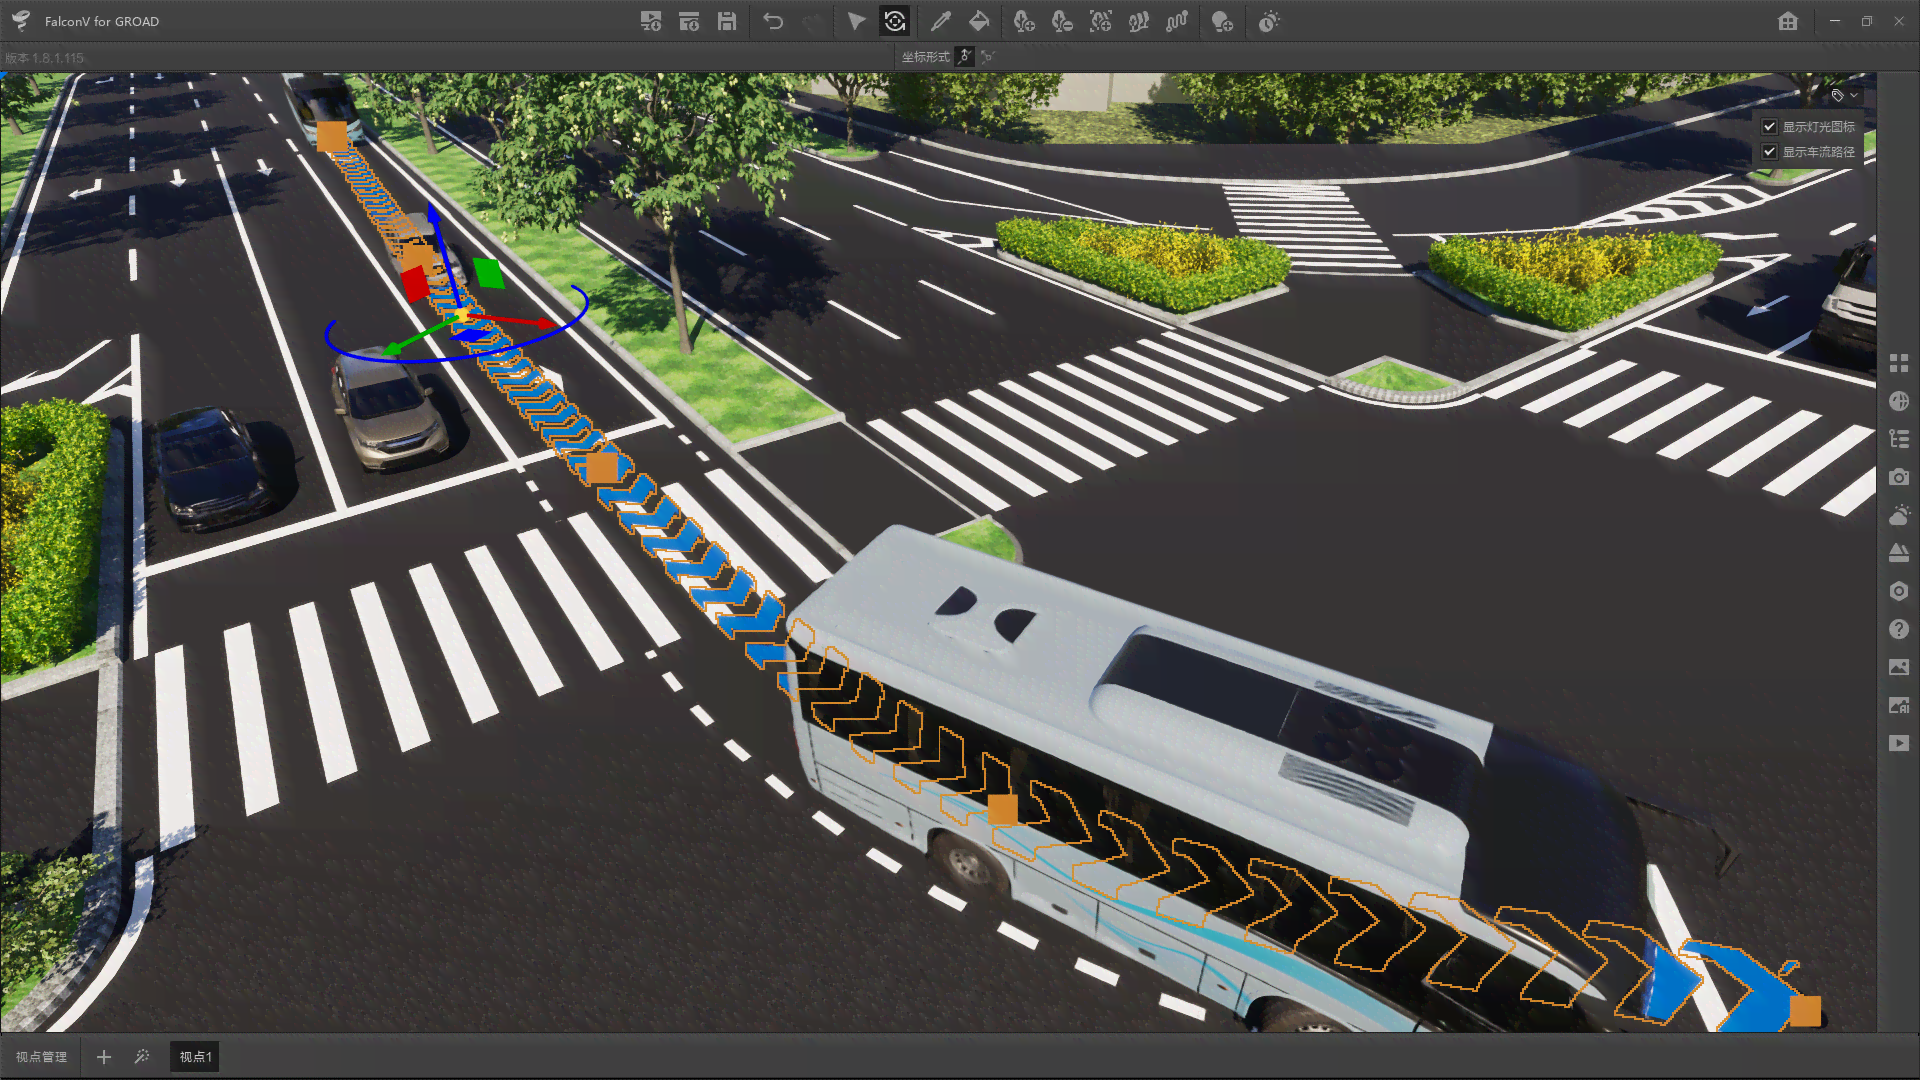This screenshot has width=1920, height=1080.
Task: Add a new viewpoint with plus button
Action: click(x=103, y=1057)
